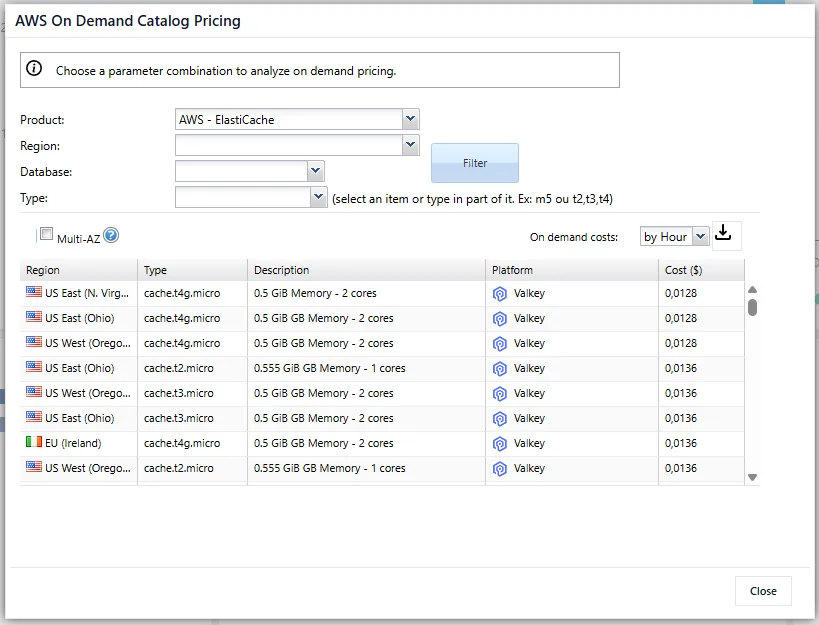Screen dimensions: 819x625
Task: Download on demand costs via download icon
Action: click(x=723, y=232)
